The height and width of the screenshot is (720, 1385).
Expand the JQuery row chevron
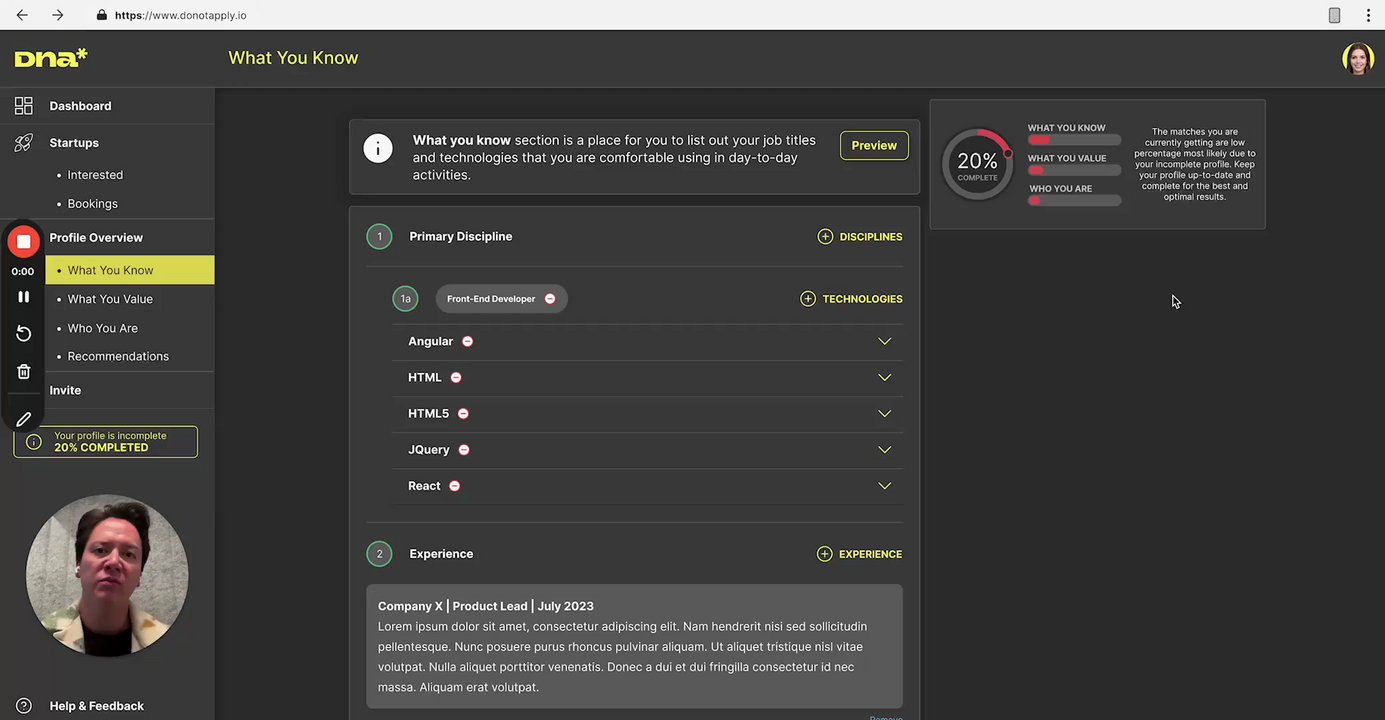[x=884, y=450]
